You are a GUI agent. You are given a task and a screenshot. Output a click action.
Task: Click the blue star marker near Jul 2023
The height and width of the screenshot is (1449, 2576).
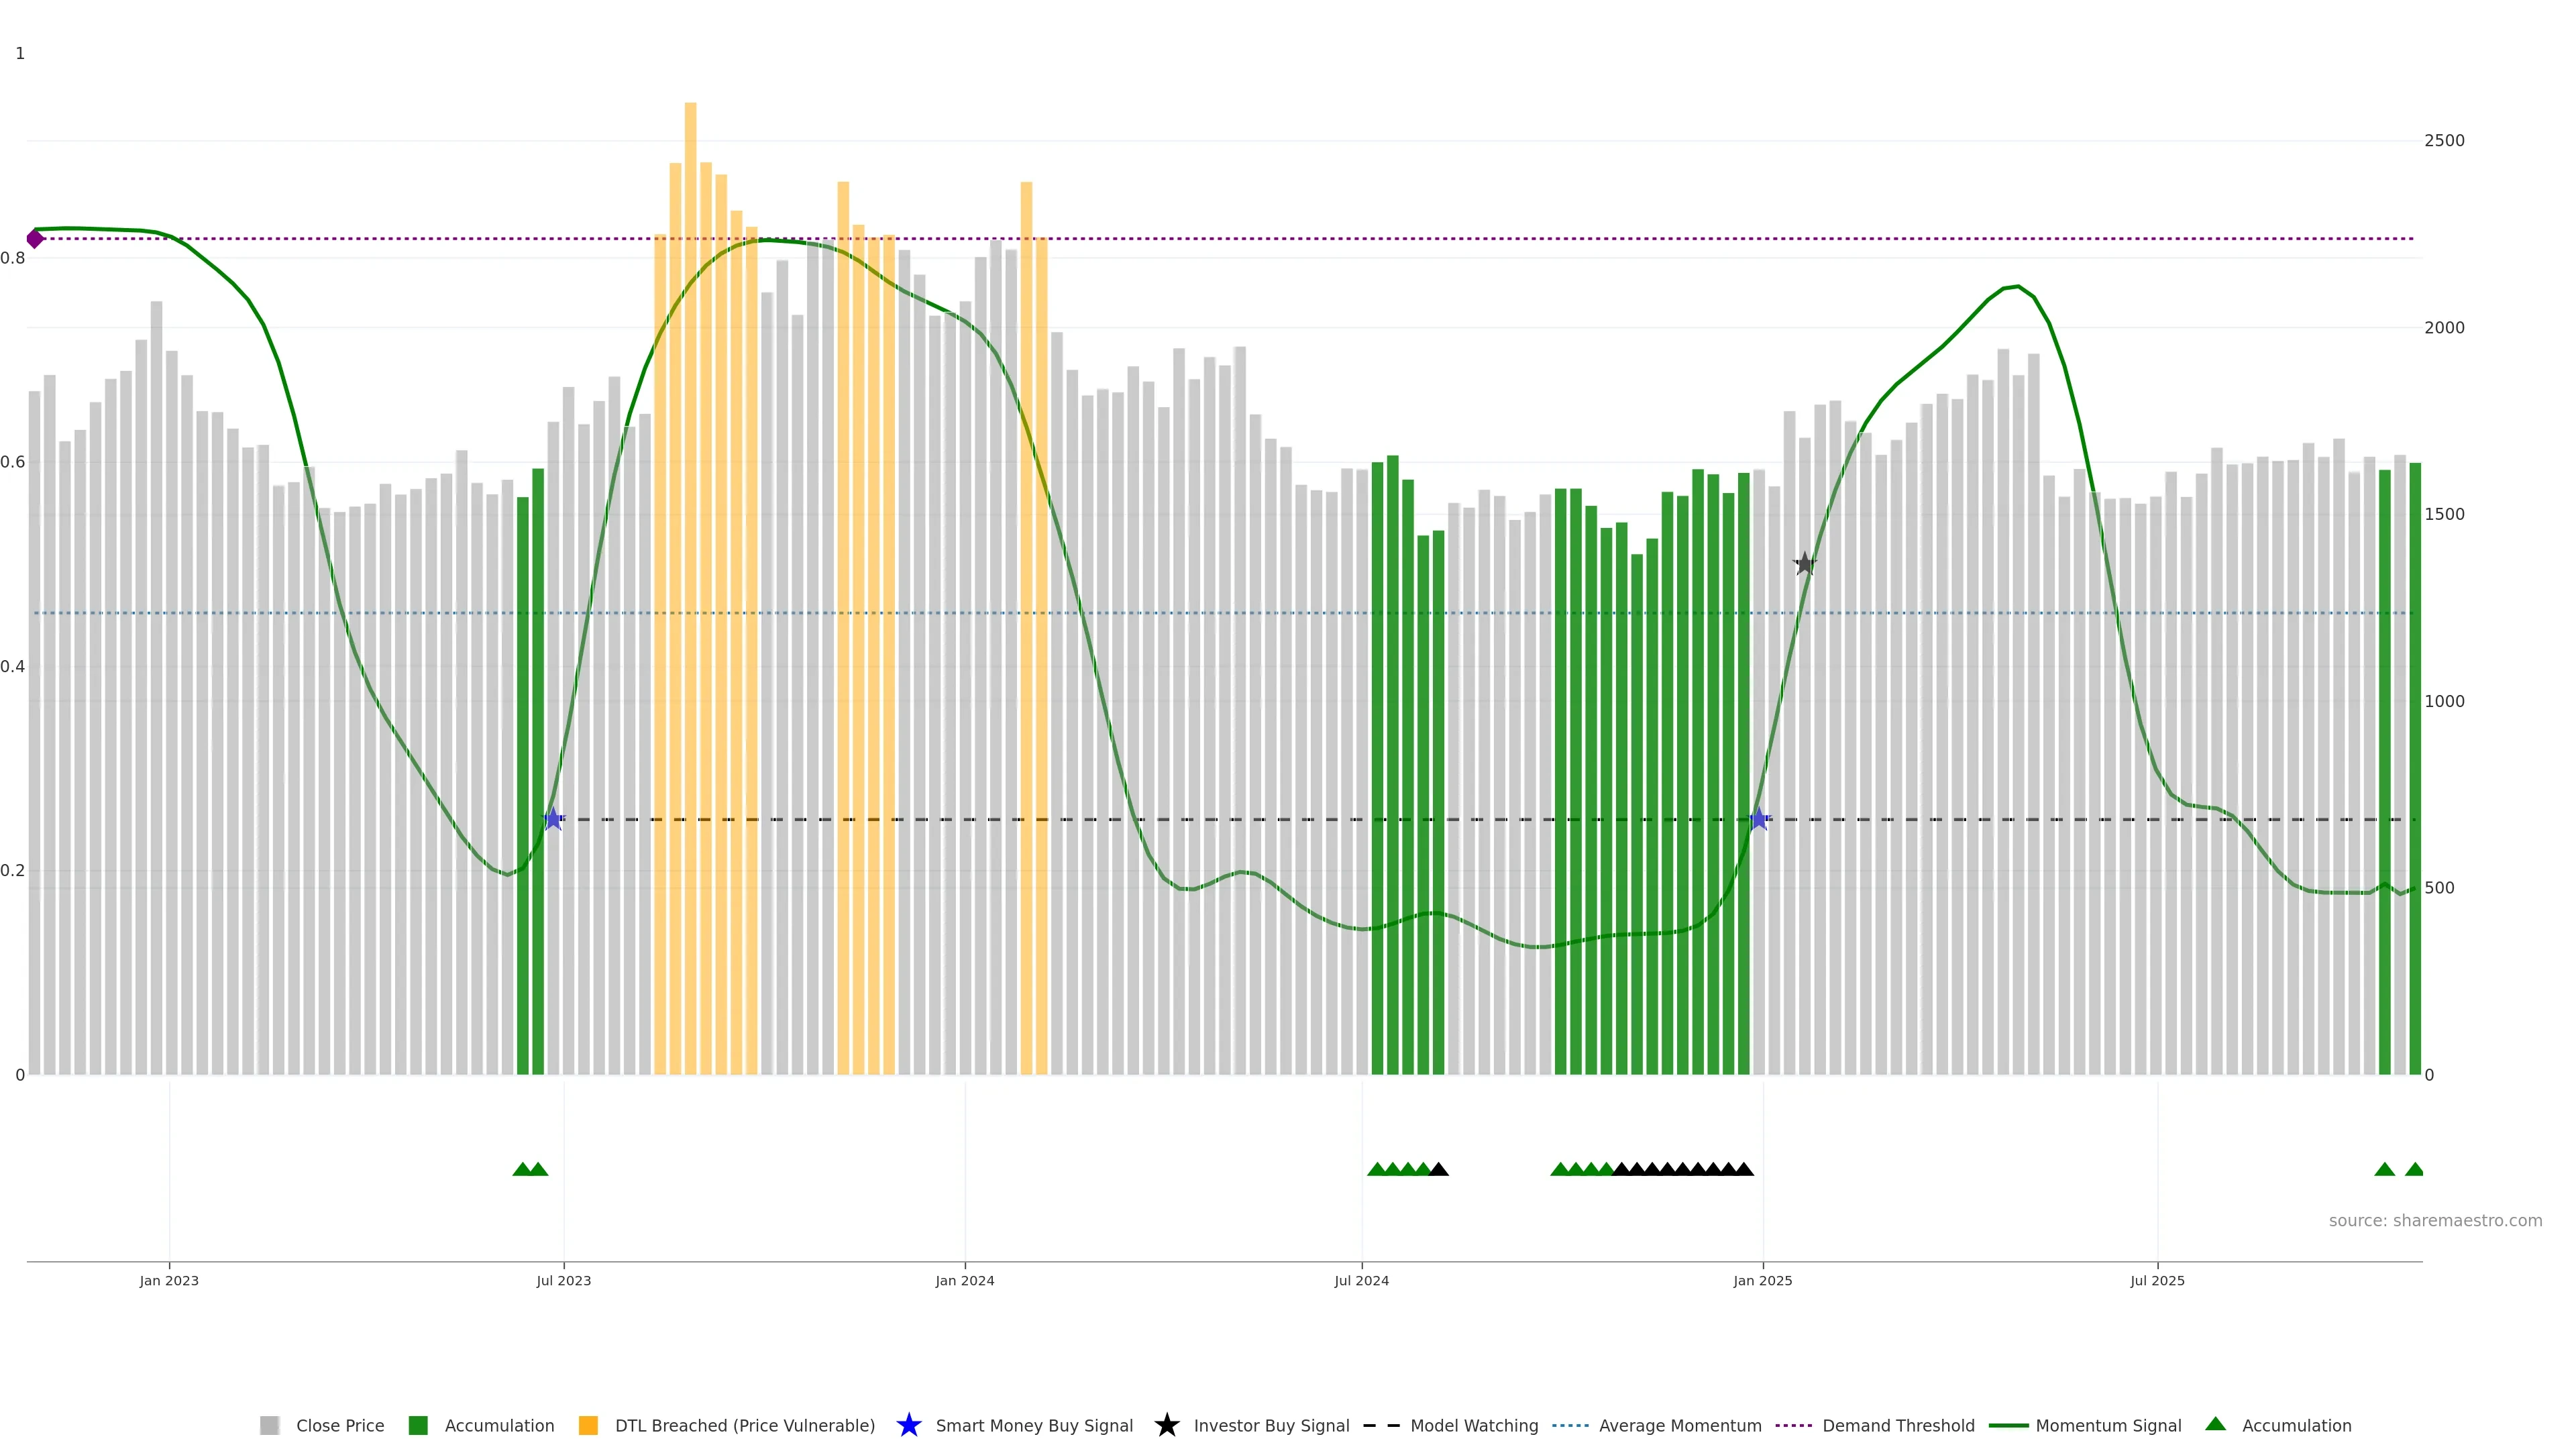(x=553, y=819)
